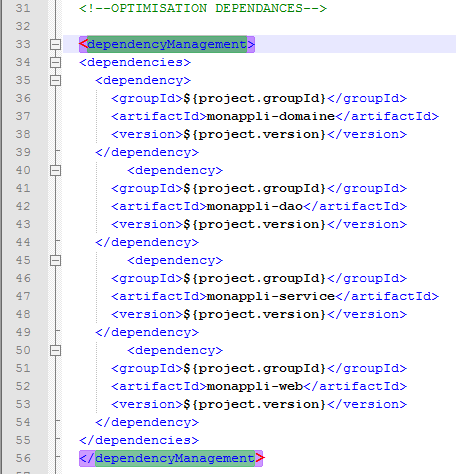Click line number 33 in the margin
The height and width of the screenshot is (474, 456).
pos(23,44)
